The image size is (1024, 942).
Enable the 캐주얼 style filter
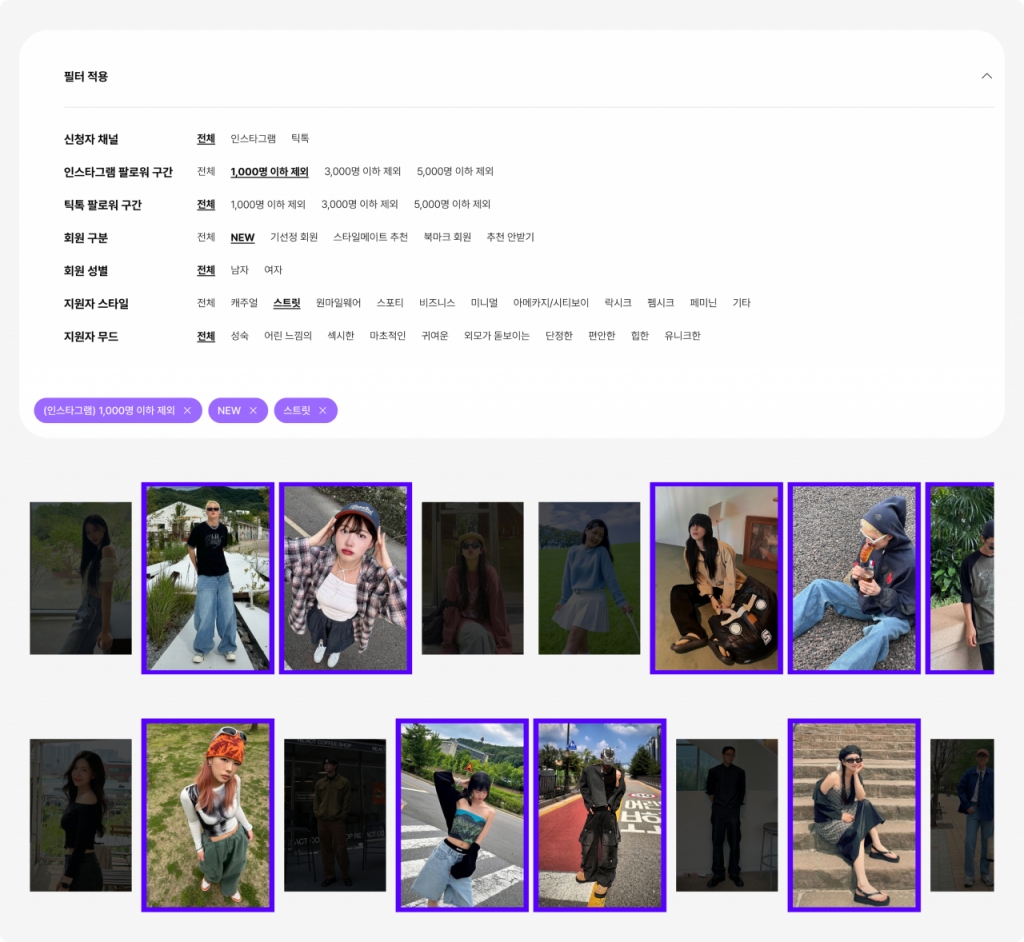click(x=242, y=303)
